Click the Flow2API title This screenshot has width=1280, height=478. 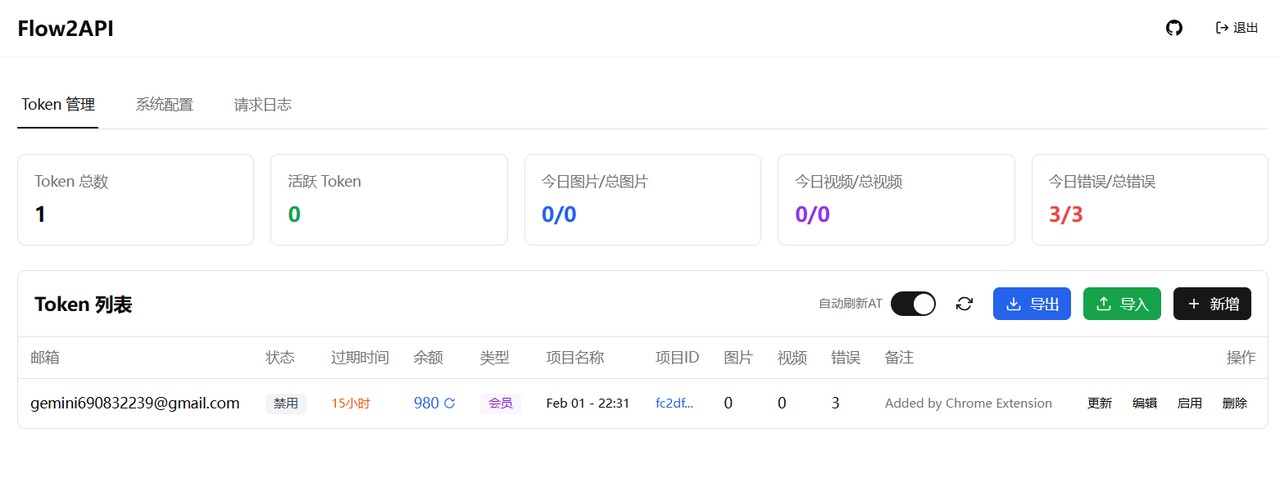point(65,28)
